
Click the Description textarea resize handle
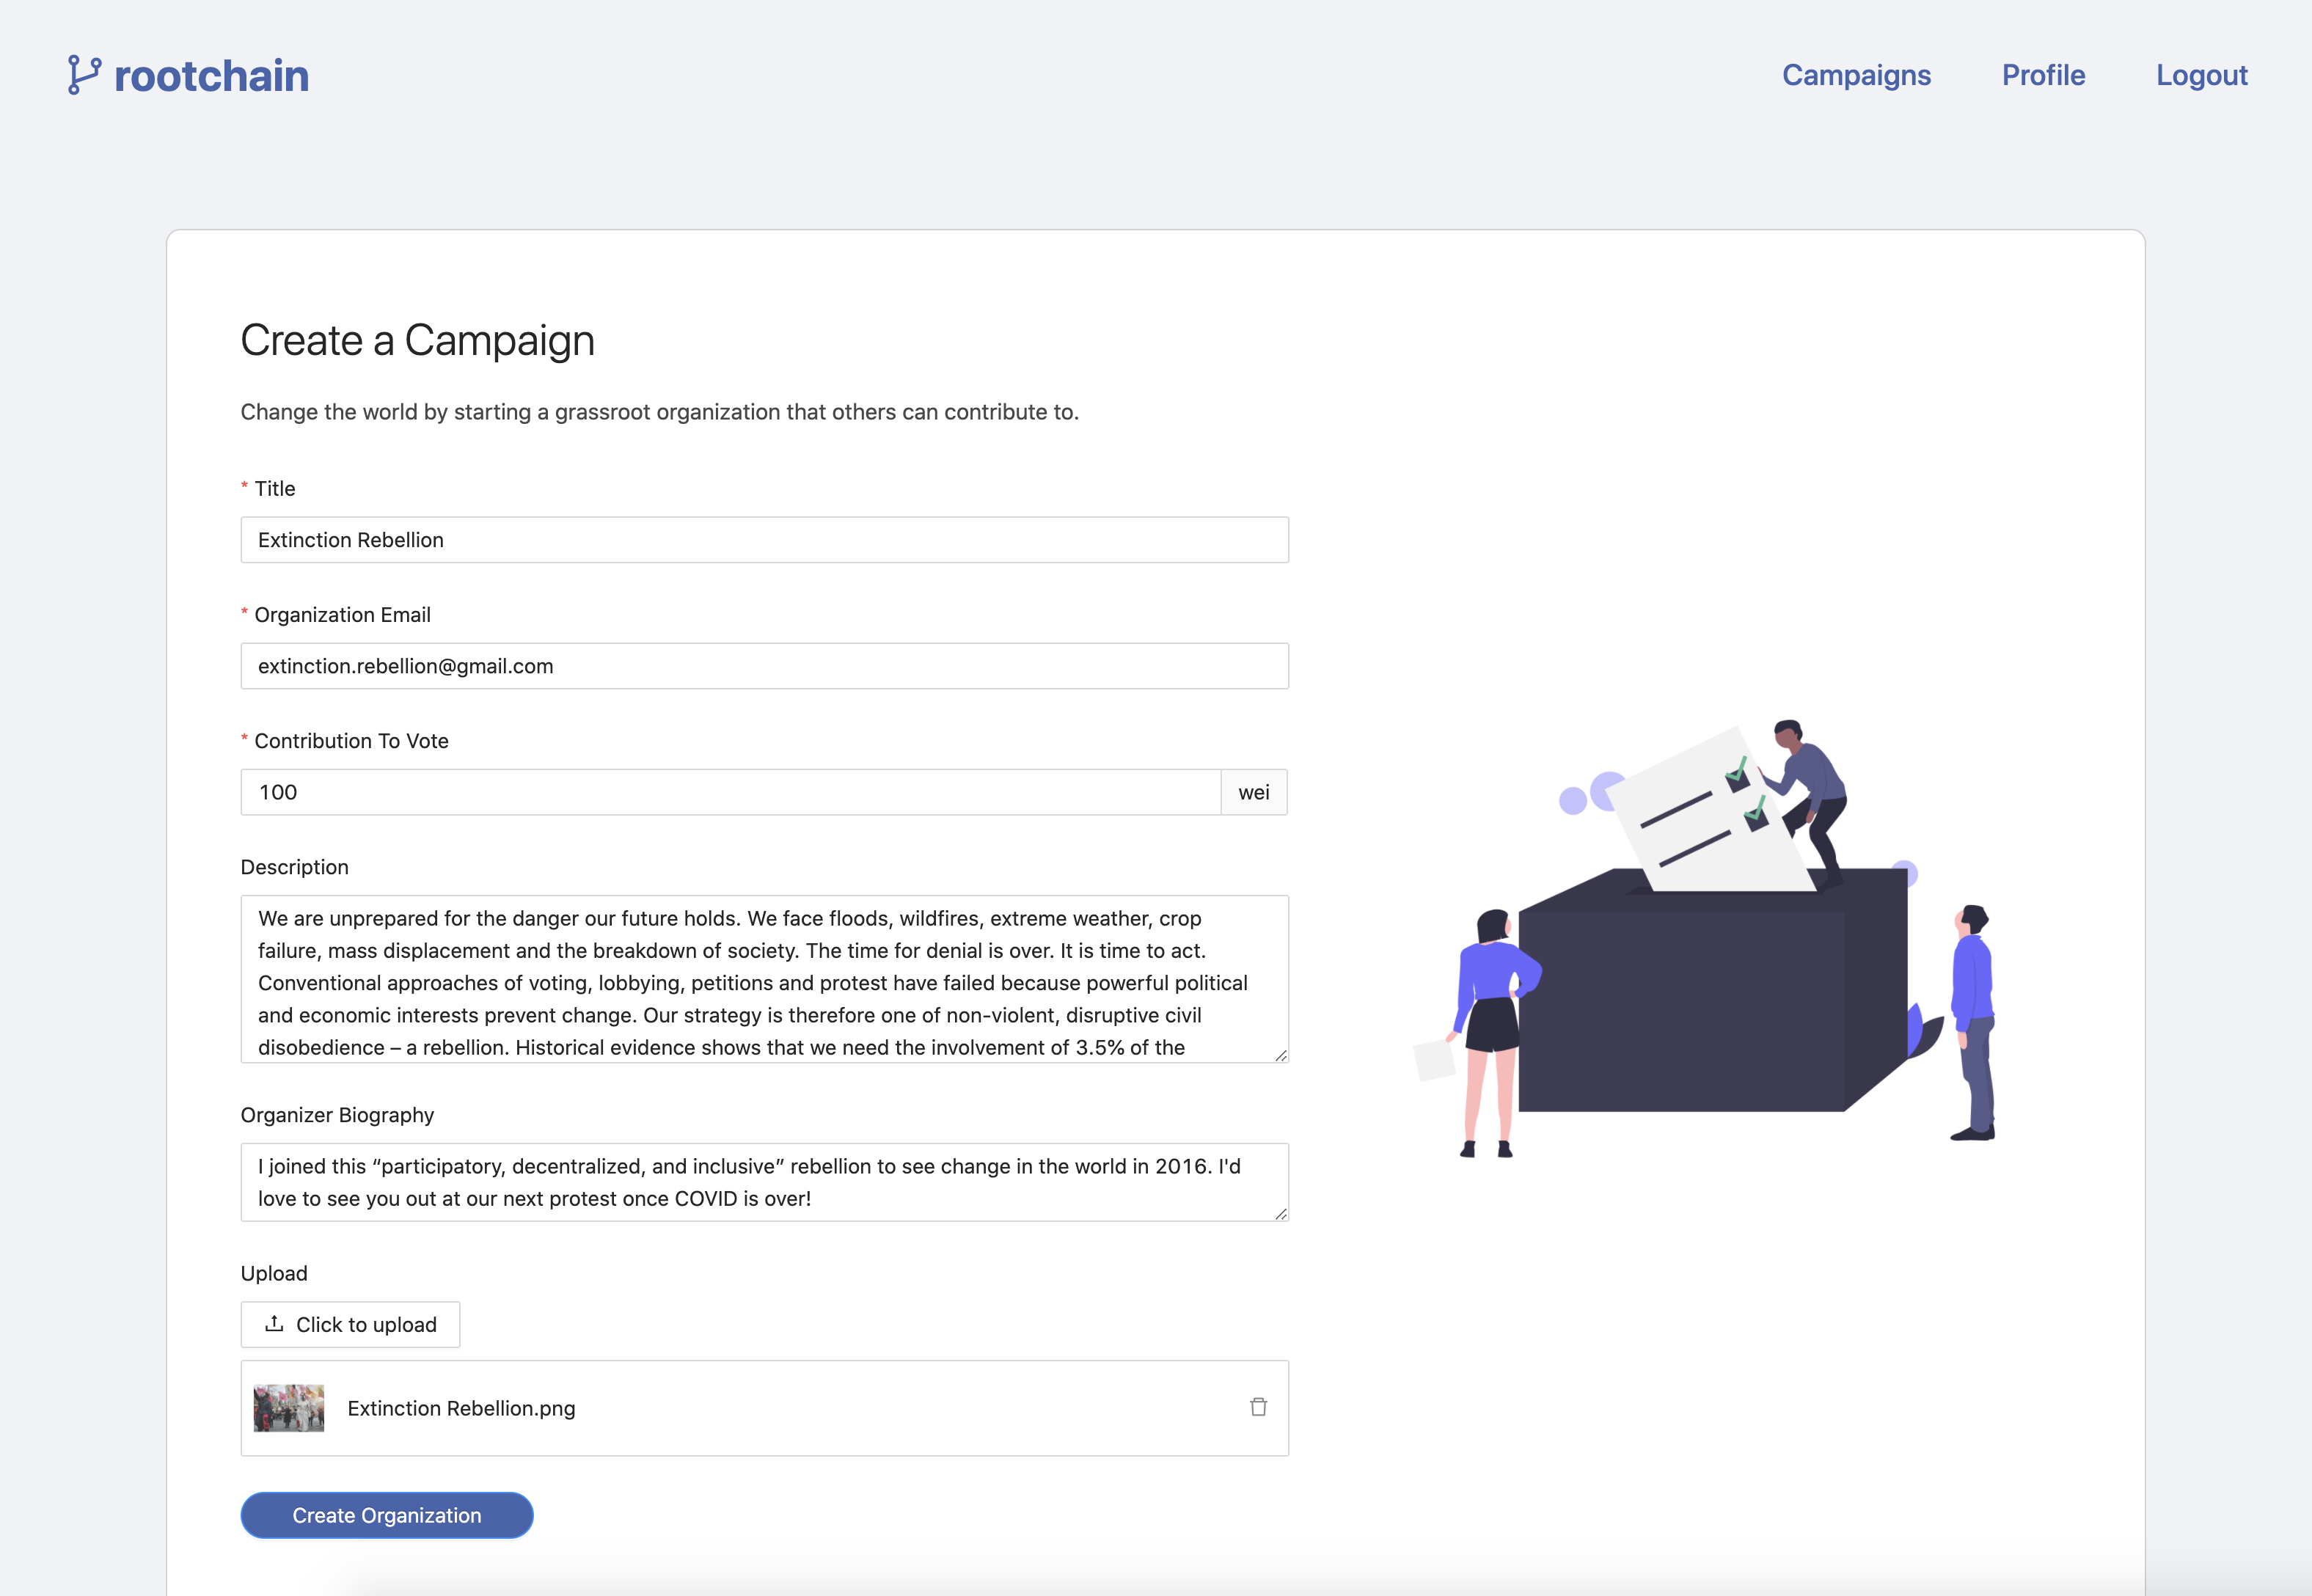click(1280, 1055)
